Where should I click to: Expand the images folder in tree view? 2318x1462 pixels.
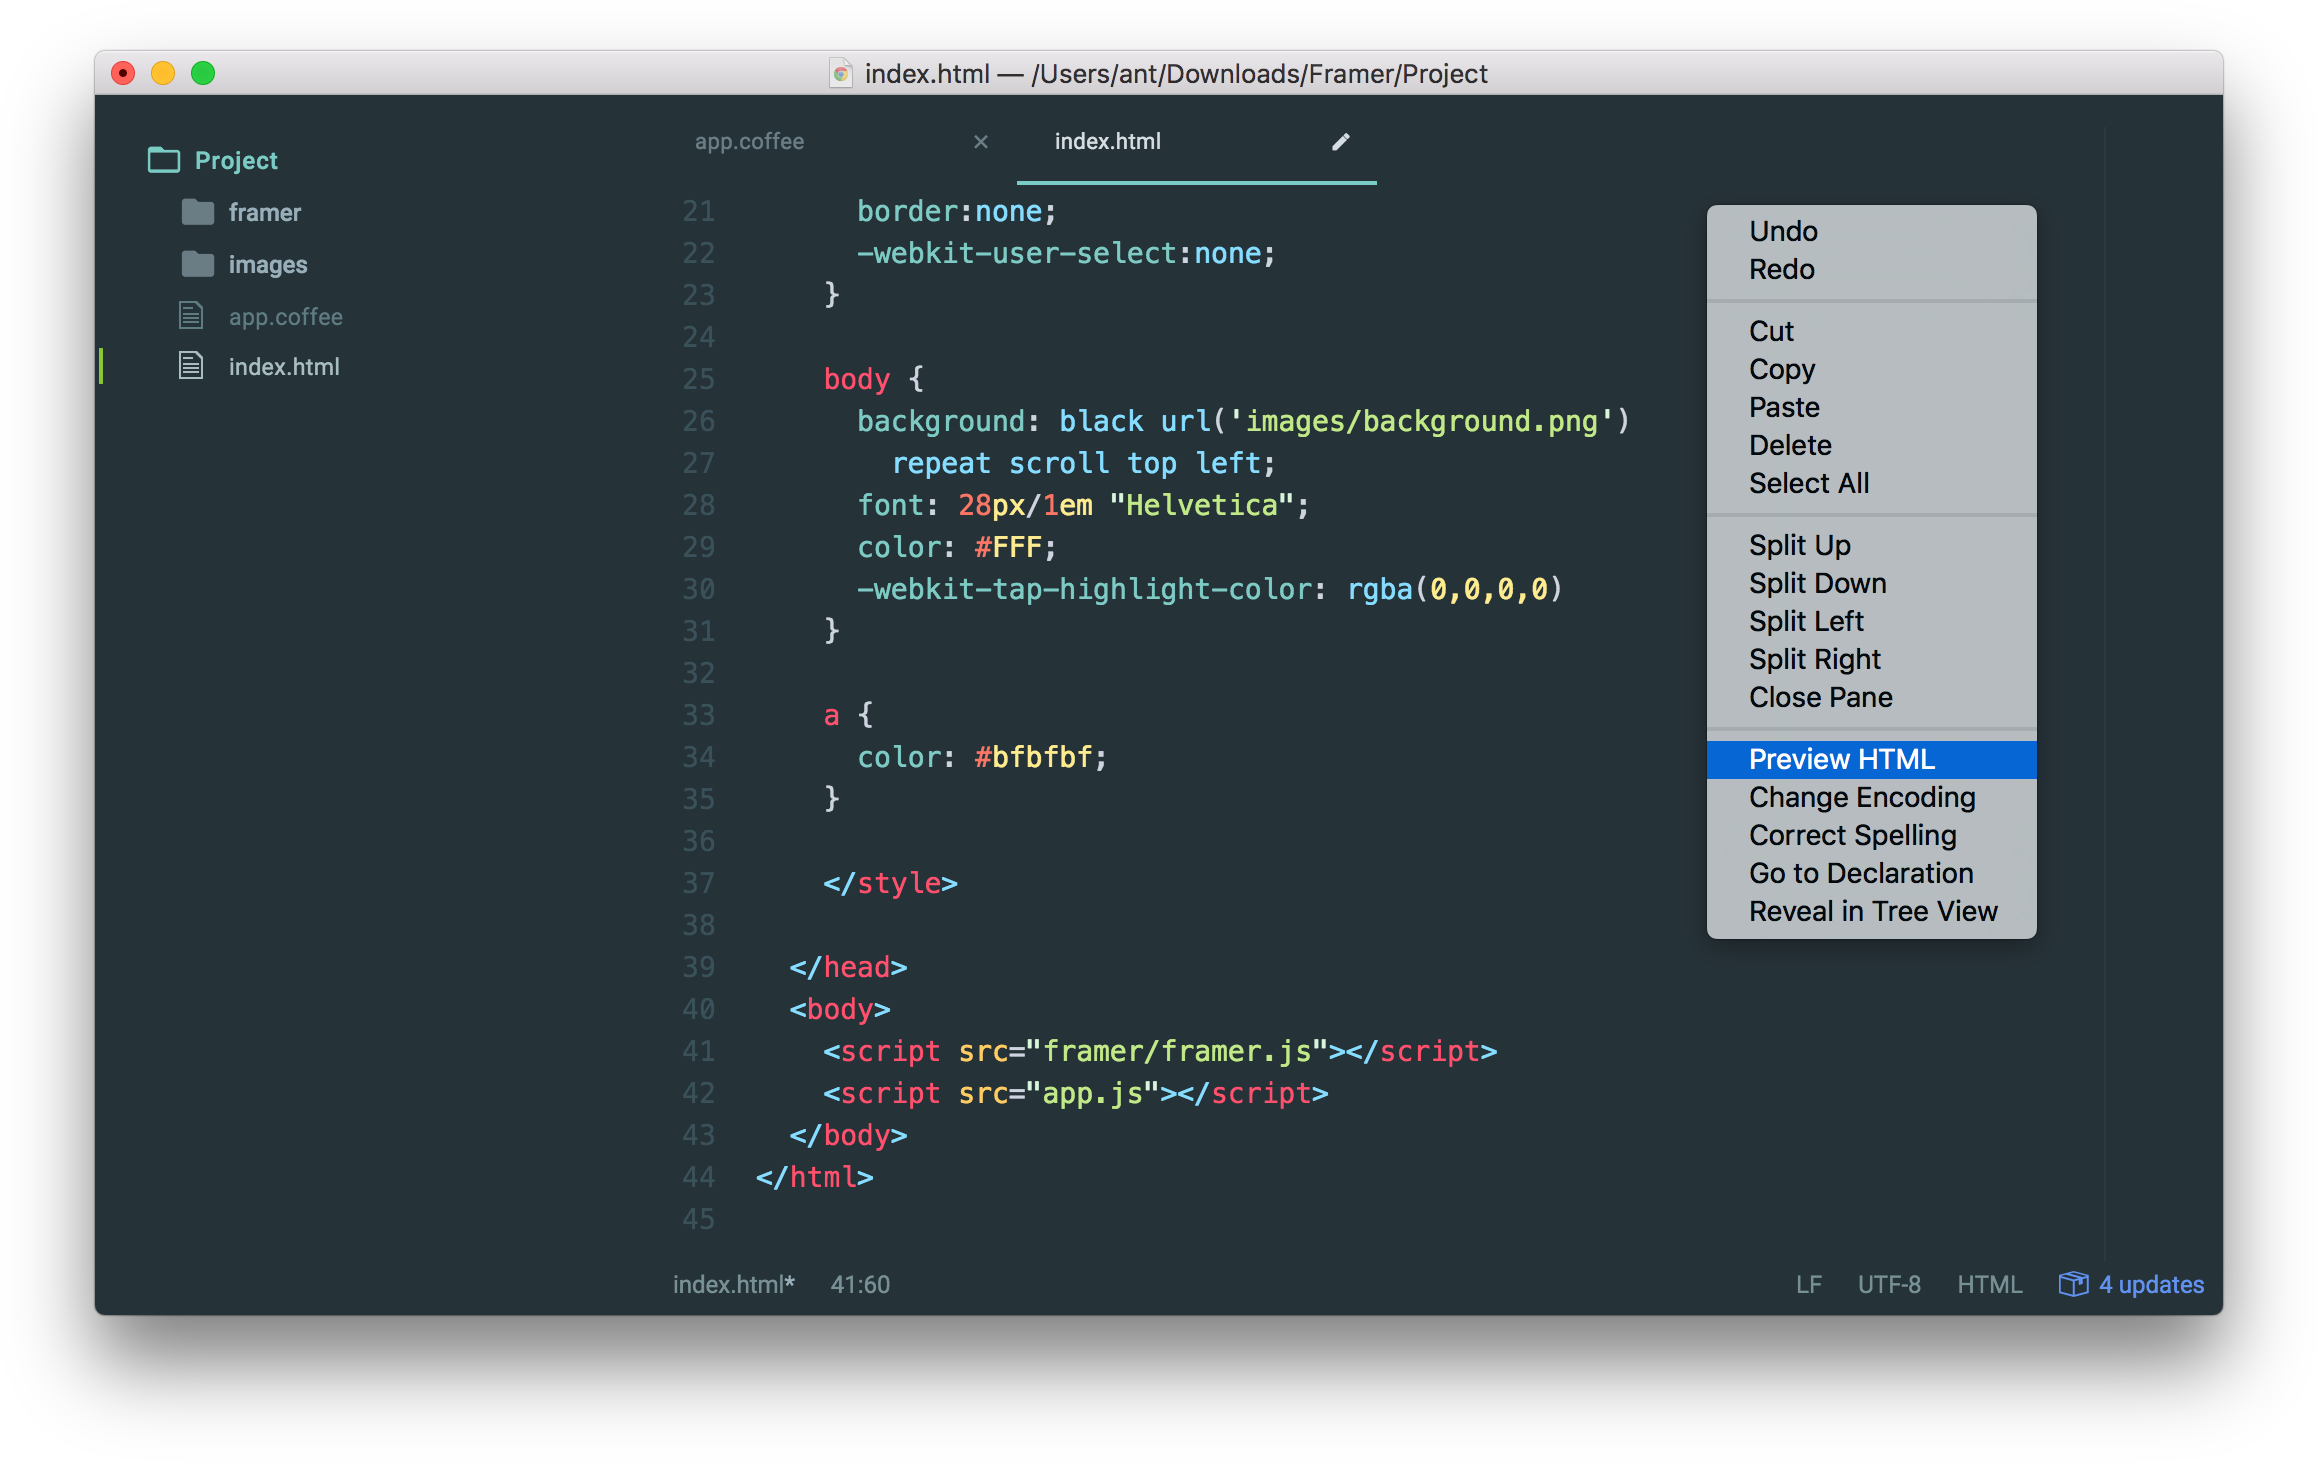click(x=268, y=264)
